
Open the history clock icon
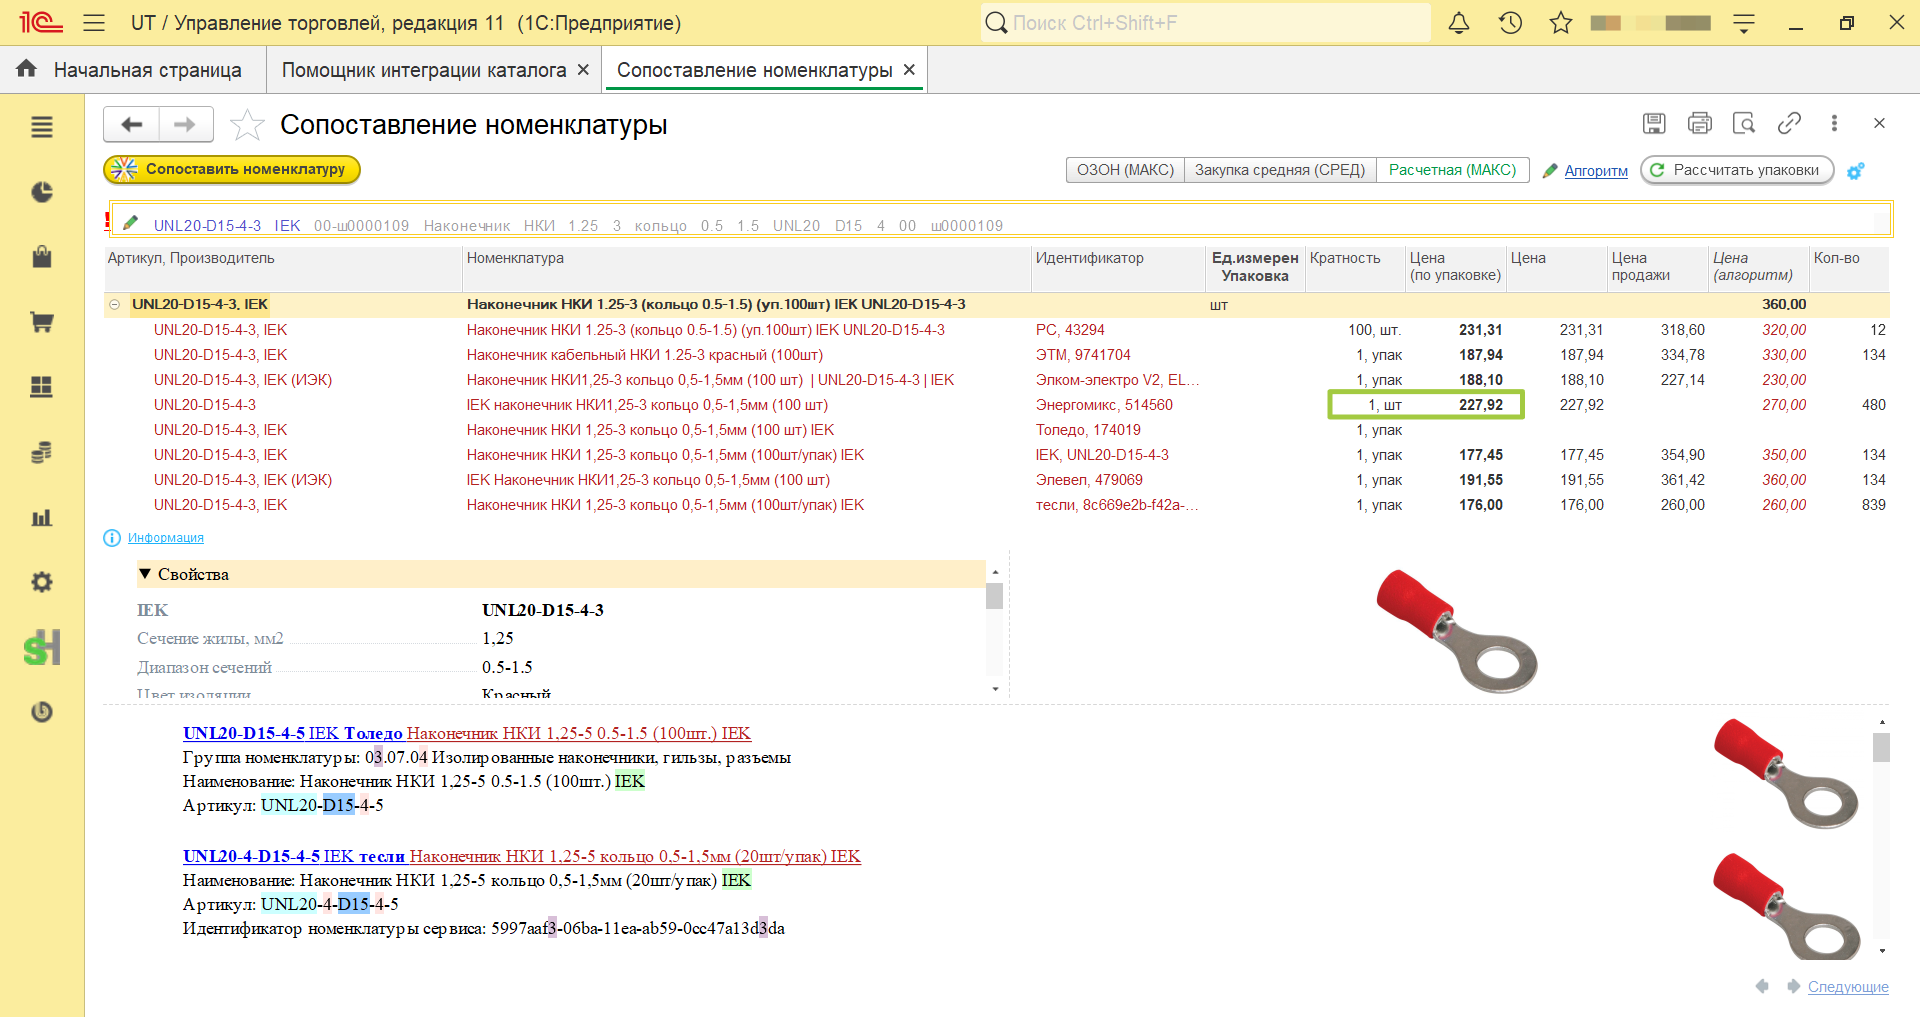[x=1510, y=23]
